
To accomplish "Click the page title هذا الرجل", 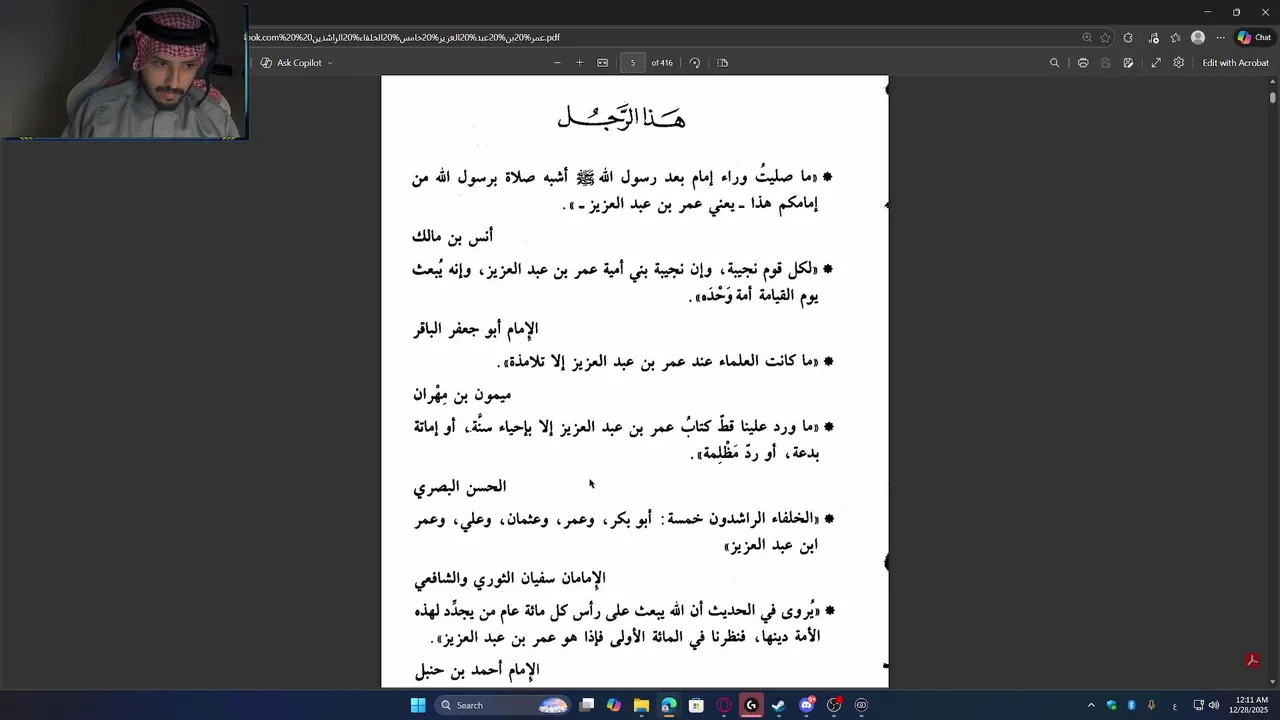I will [x=621, y=117].
